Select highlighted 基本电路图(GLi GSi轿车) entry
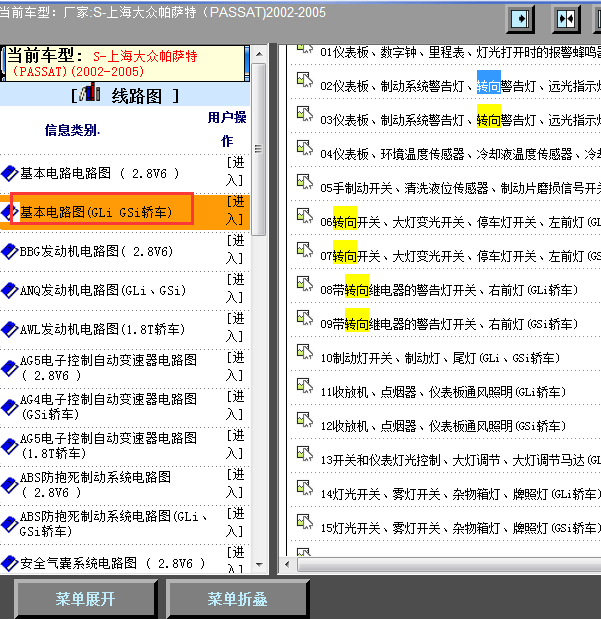Screen dimensions: 601x619 [96, 212]
